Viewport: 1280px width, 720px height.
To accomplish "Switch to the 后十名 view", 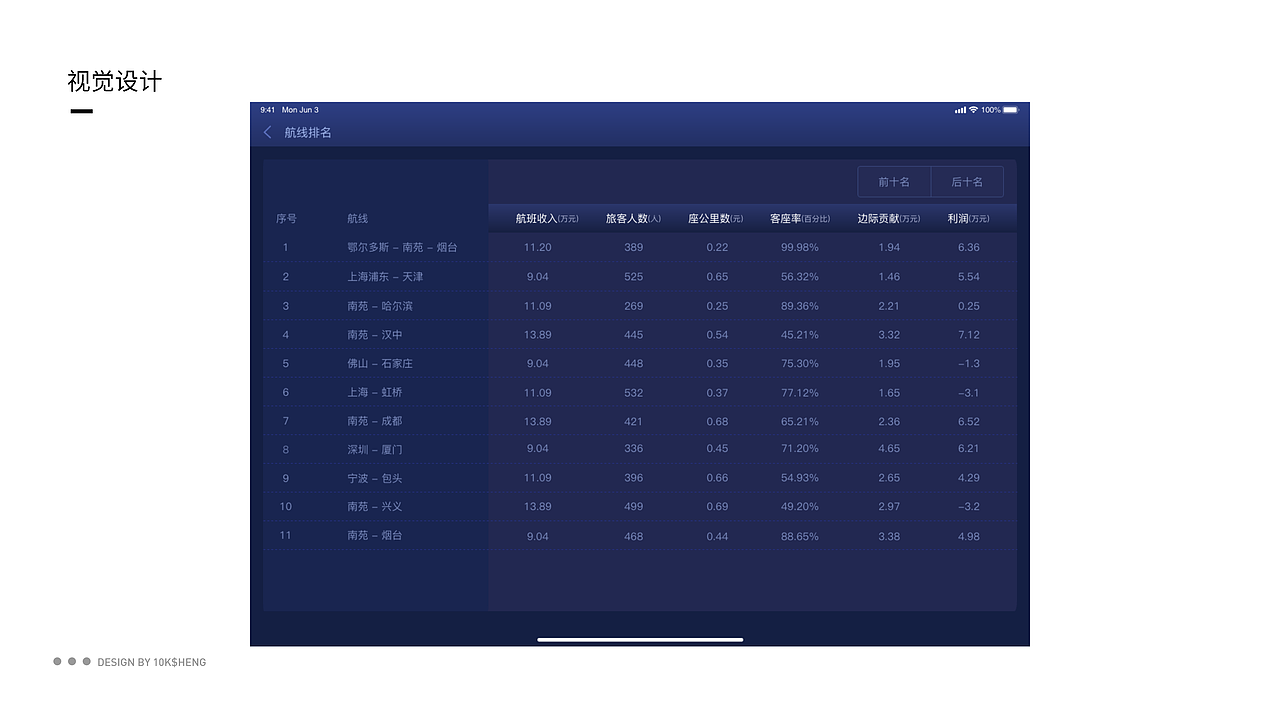I will tap(966, 181).
